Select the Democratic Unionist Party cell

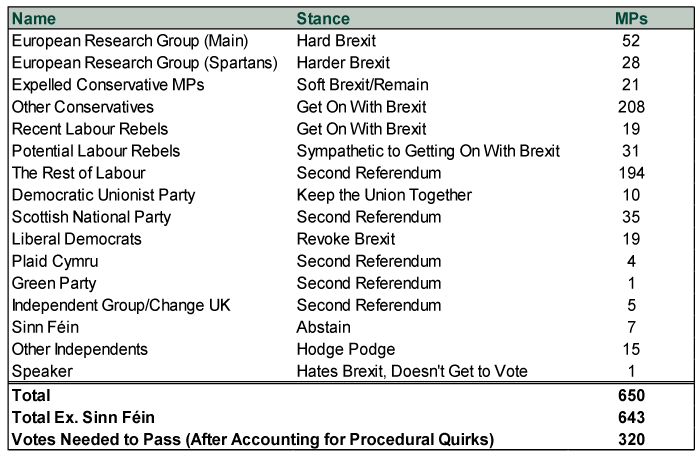point(104,195)
